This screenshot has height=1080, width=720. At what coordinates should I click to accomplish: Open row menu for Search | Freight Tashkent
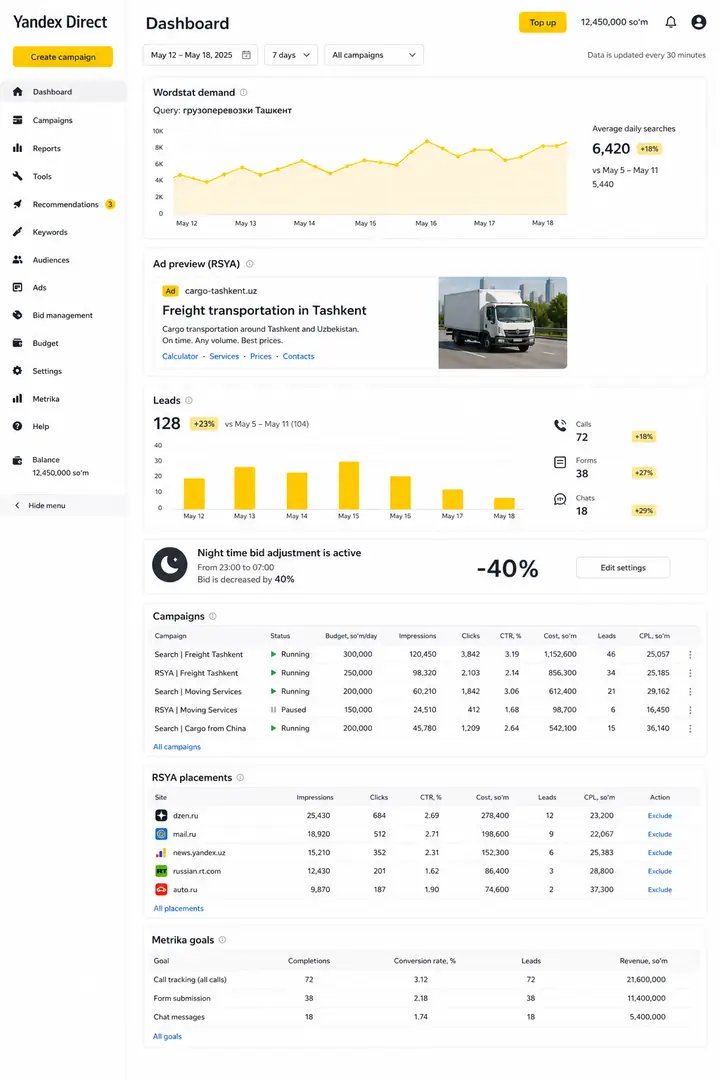point(690,654)
